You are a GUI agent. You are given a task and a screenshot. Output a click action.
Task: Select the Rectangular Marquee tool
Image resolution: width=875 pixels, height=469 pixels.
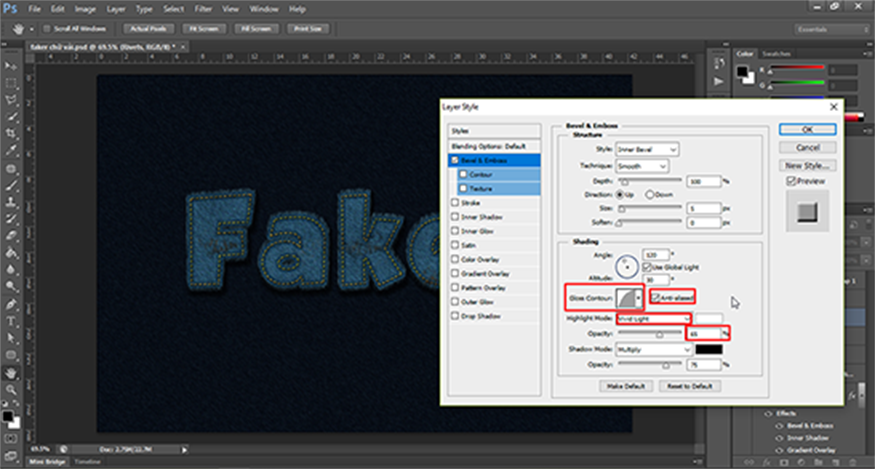(11, 82)
